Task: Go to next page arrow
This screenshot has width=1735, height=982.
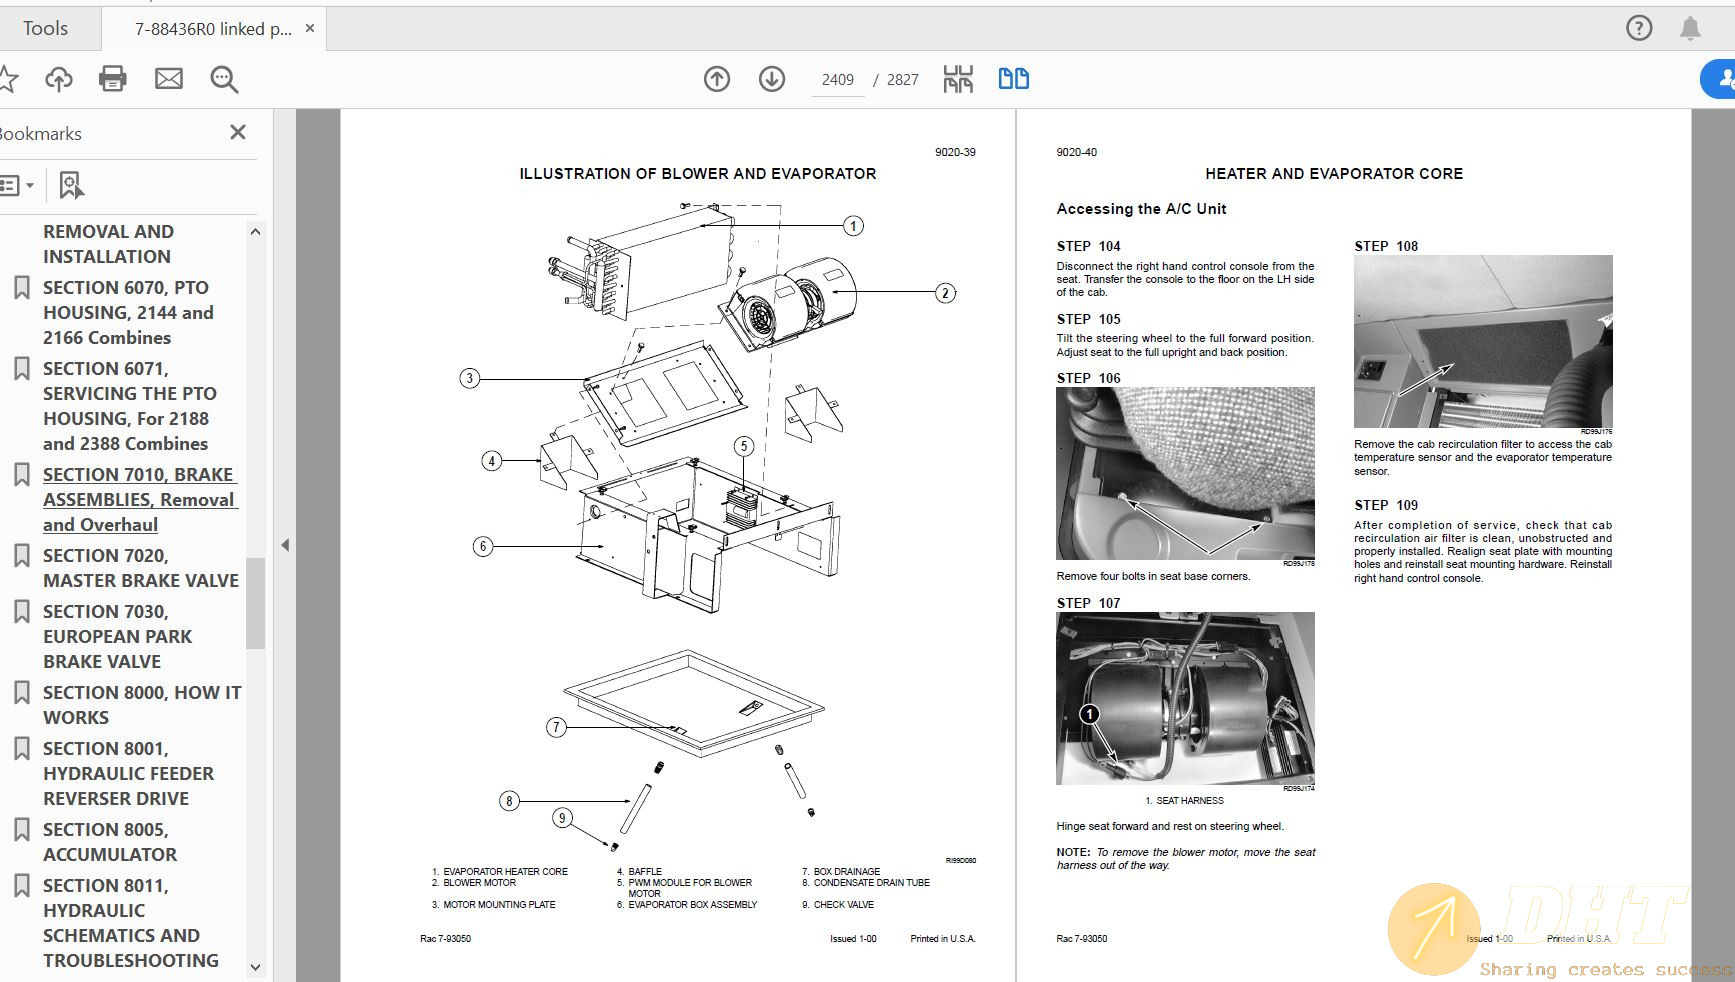Action: pyautogui.click(x=772, y=79)
